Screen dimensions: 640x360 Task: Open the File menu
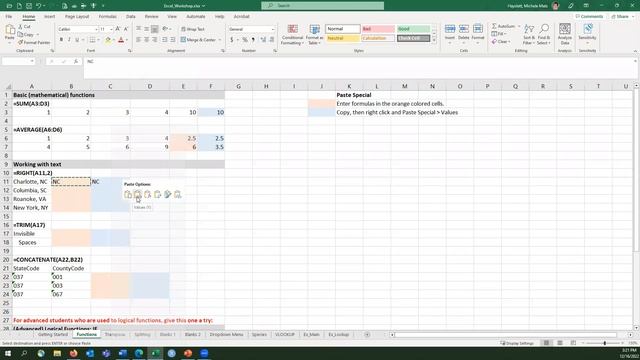(9, 16)
